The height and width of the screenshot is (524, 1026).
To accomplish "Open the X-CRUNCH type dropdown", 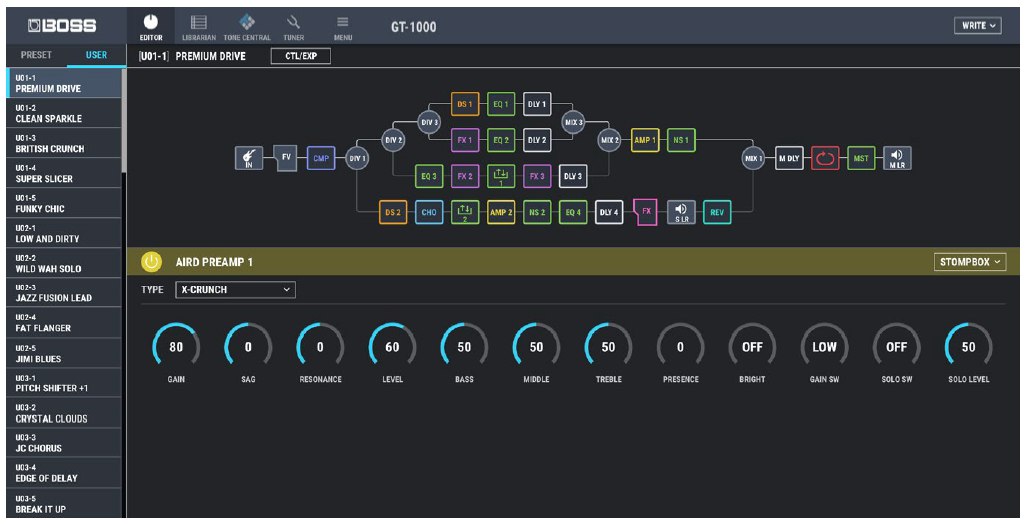I will pyautogui.click(x=236, y=290).
